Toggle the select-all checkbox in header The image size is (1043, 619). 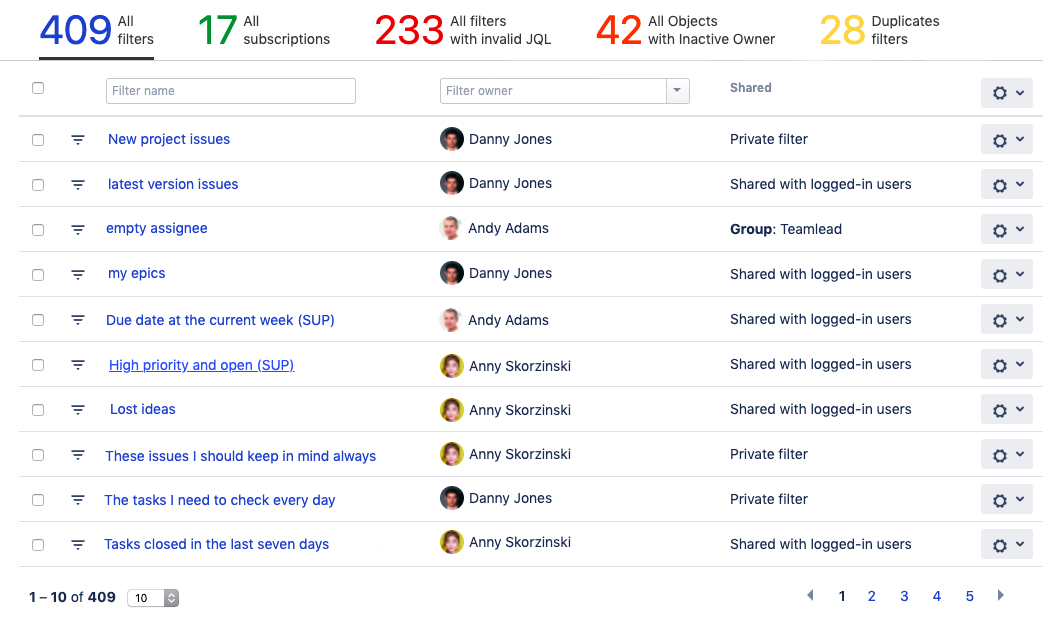point(38,88)
